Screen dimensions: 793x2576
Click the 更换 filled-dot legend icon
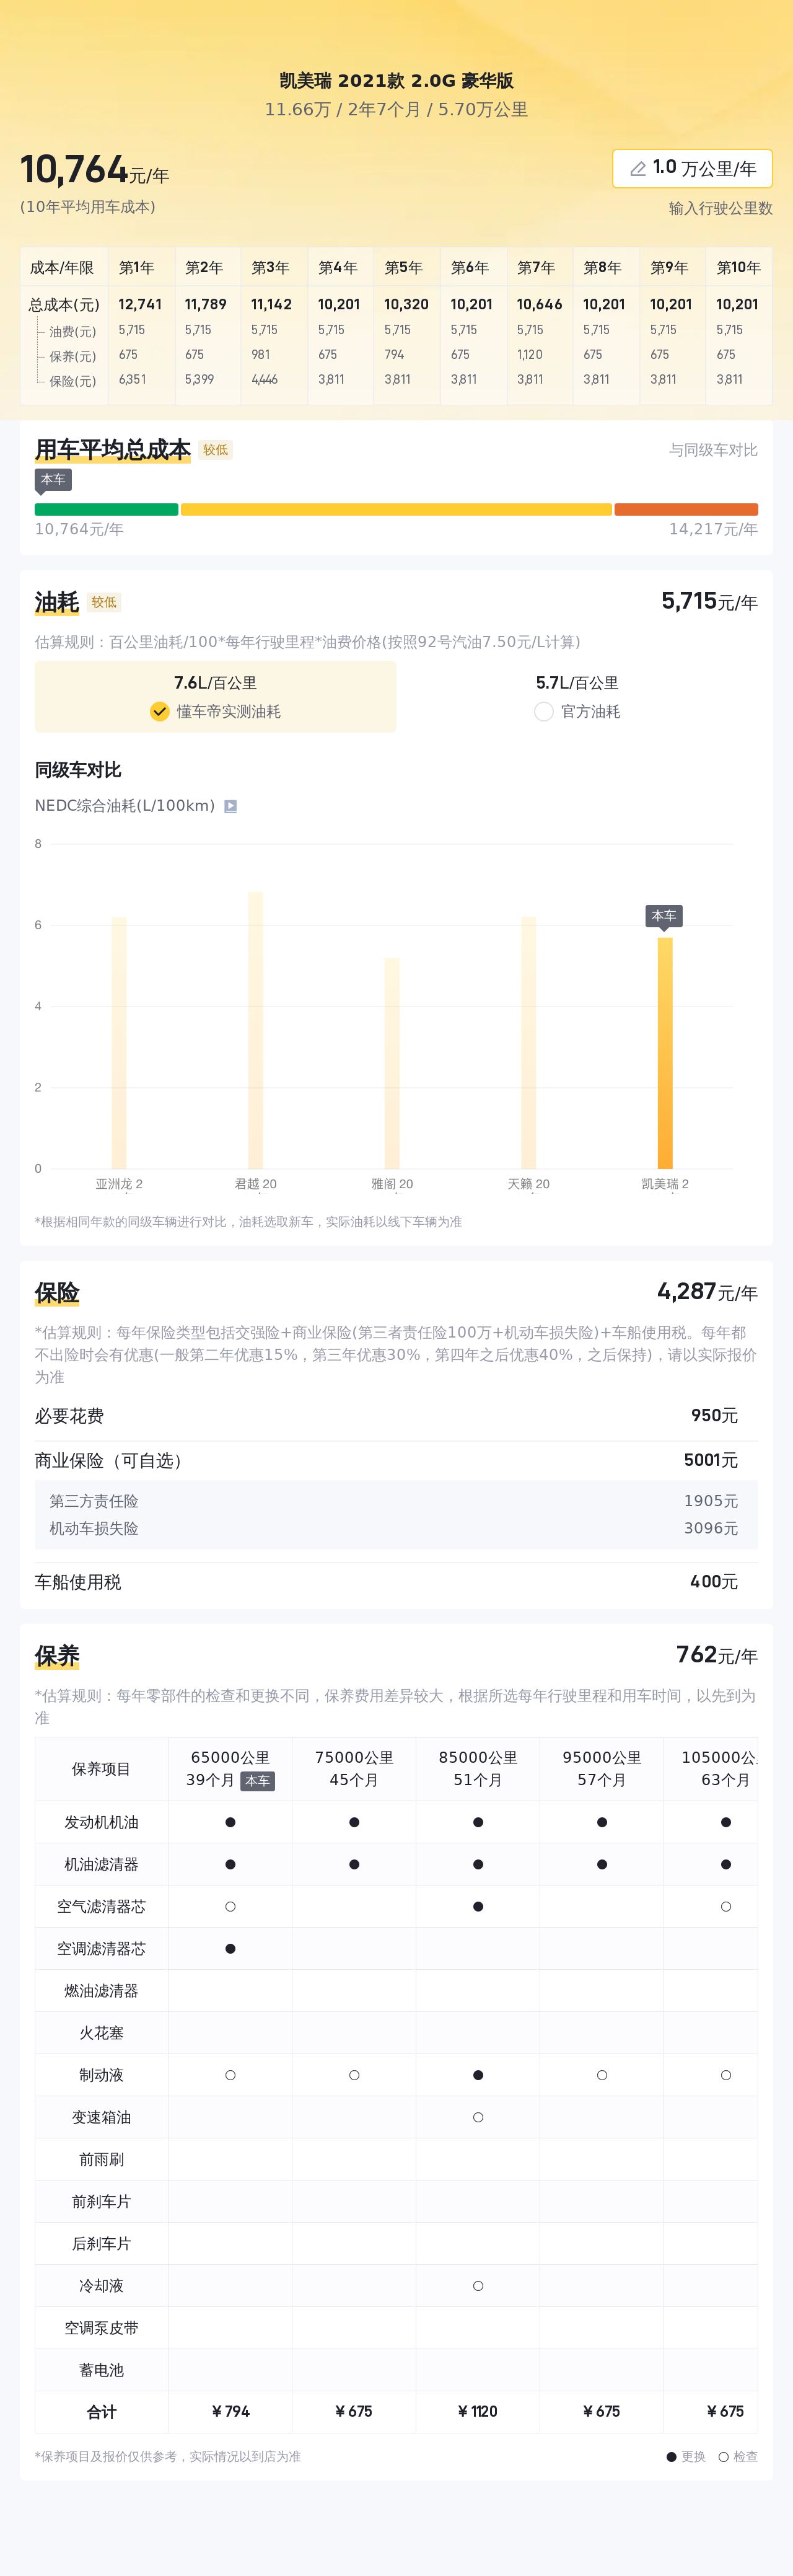tap(671, 2456)
